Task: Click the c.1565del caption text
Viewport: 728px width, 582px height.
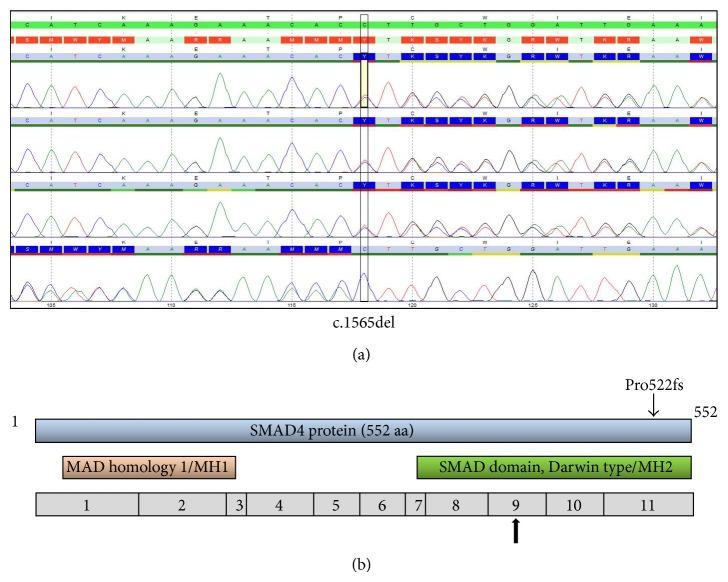Action: [x=364, y=321]
